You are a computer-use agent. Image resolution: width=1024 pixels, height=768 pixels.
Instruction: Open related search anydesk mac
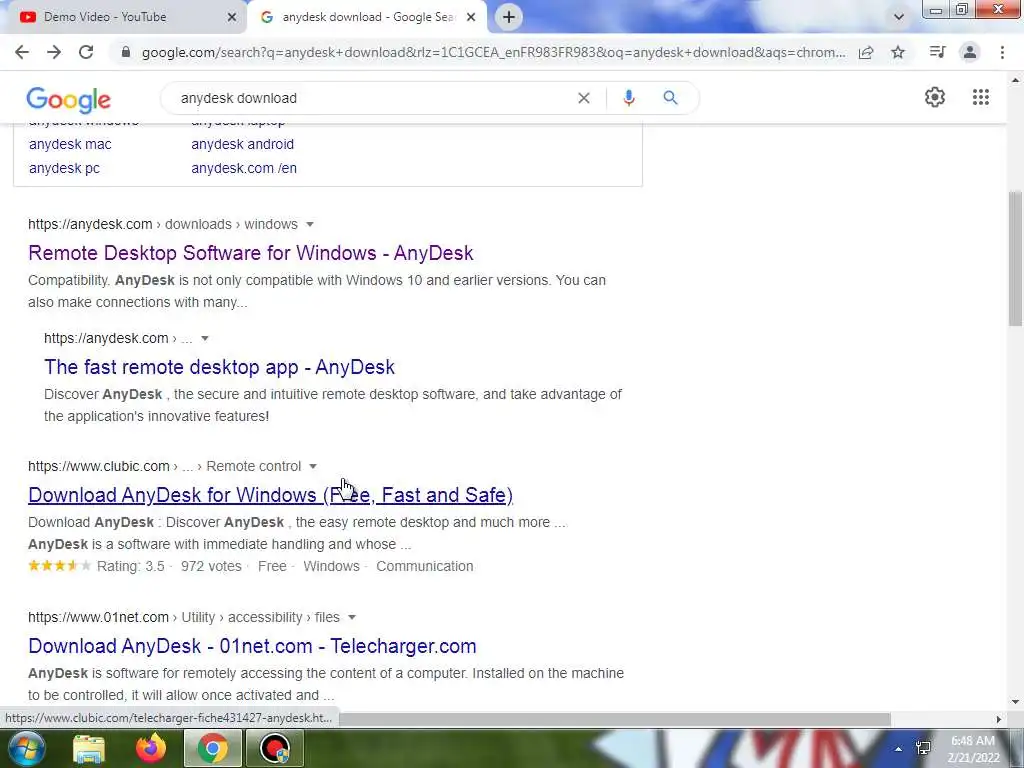pos(70,144)
